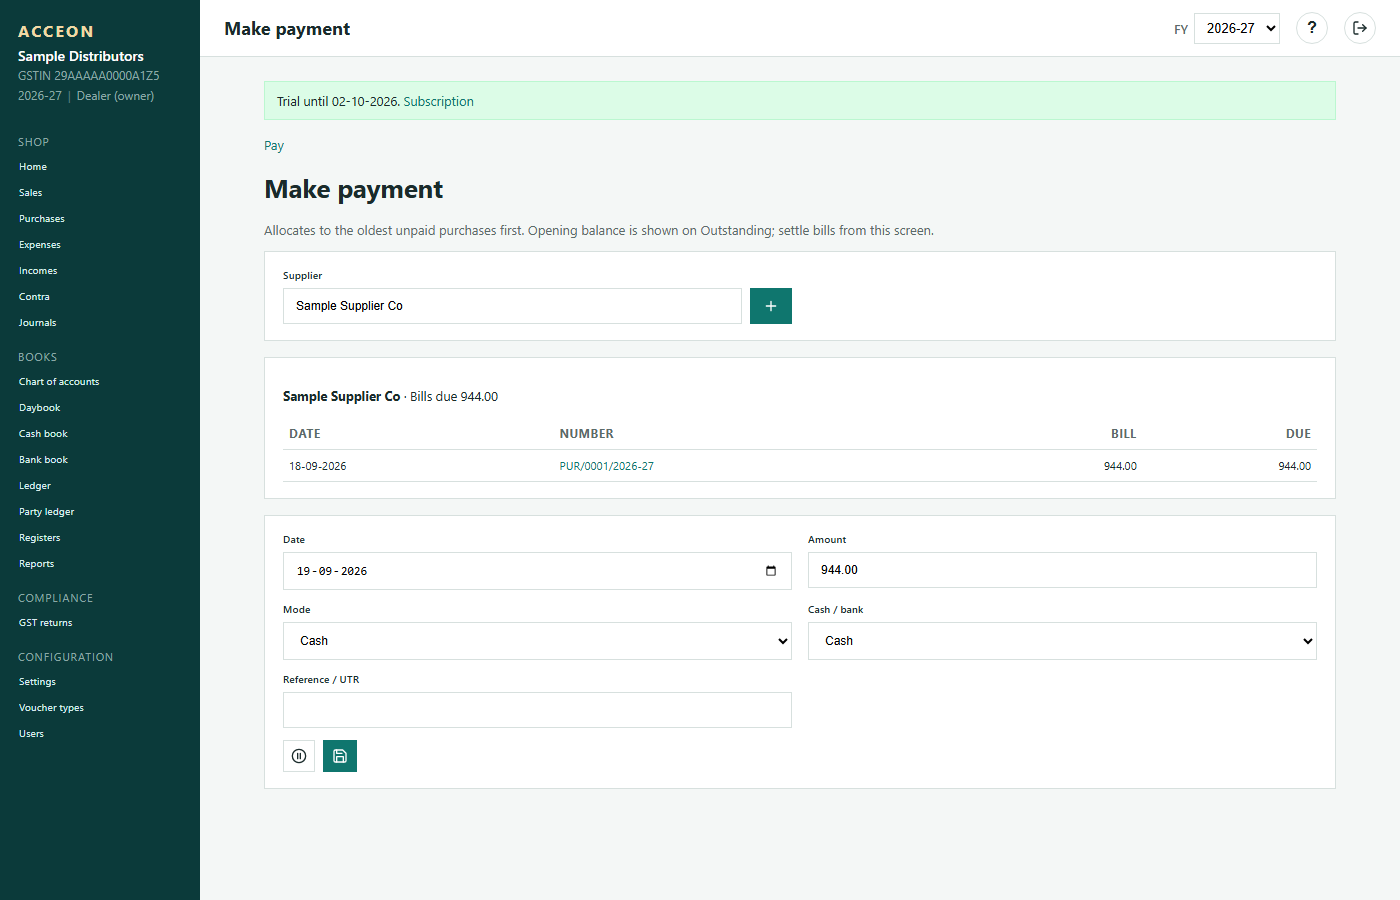Click the Supplier input field

click(x=512, y=306)
